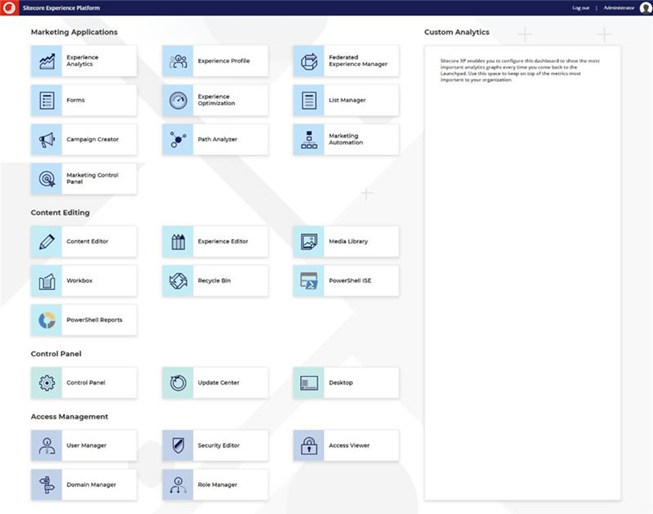The width and height of the screenshot is (653, 514).
Task: Log out of Sitecore
Action: [x=581, y=8]
